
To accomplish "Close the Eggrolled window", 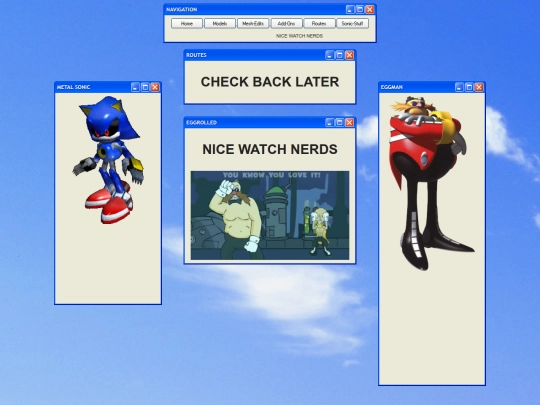I will pyautogui.click(x=350, y=122).
